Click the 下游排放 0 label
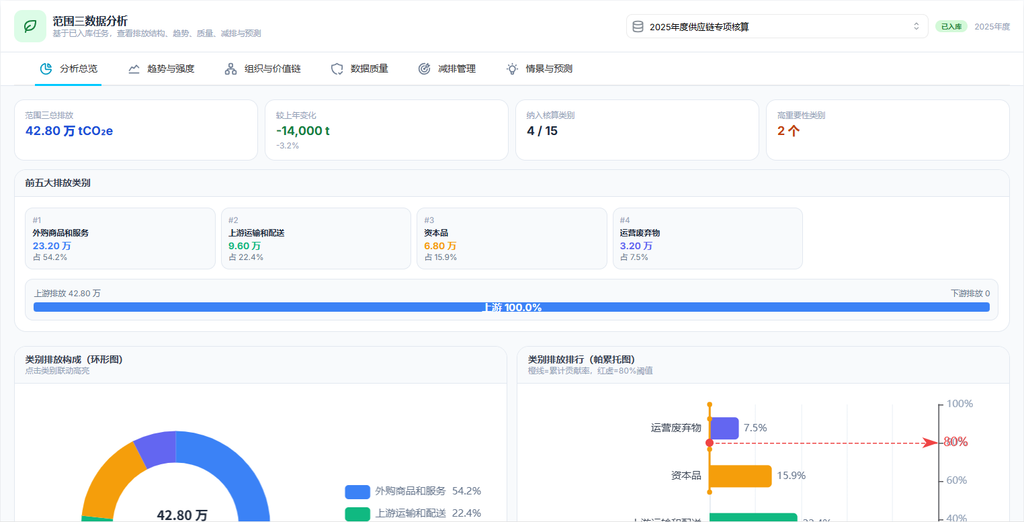This screenshot has width=1024, height=522. [x=970, y=294]
